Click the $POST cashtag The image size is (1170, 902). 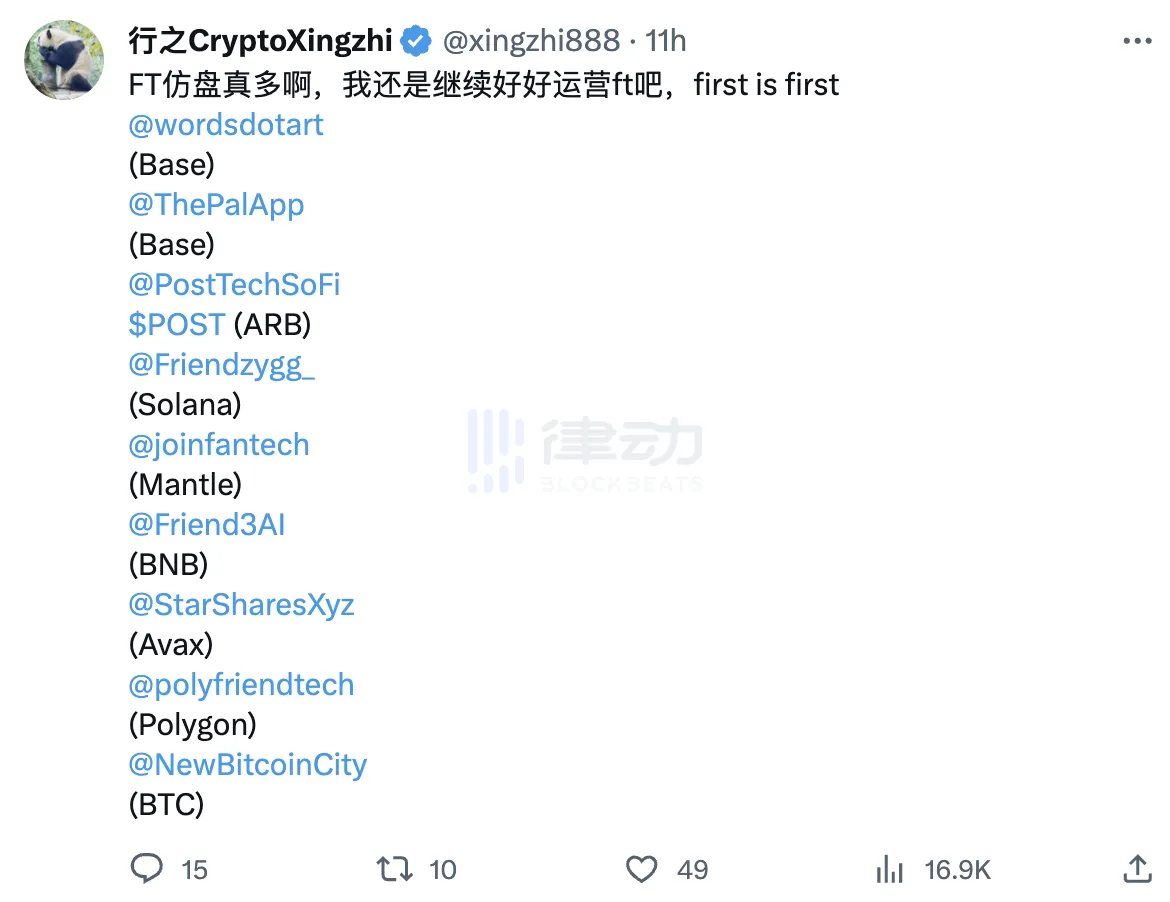pyautogui.click(x=176, y=325)
